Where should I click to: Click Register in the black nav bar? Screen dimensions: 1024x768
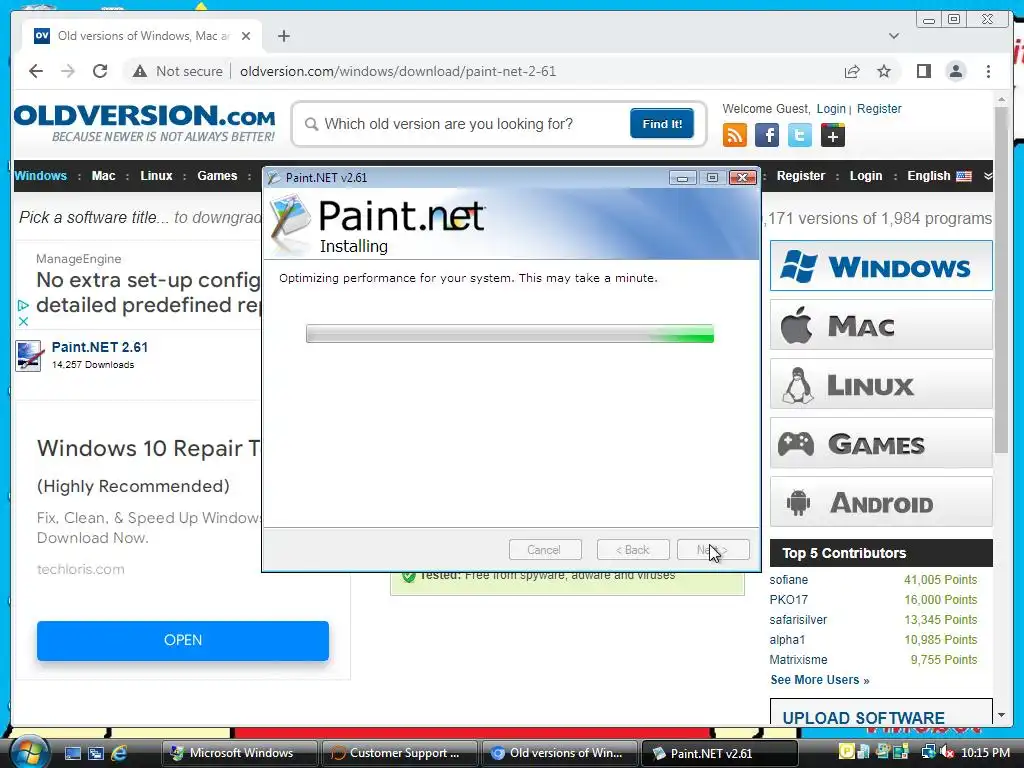801,176
